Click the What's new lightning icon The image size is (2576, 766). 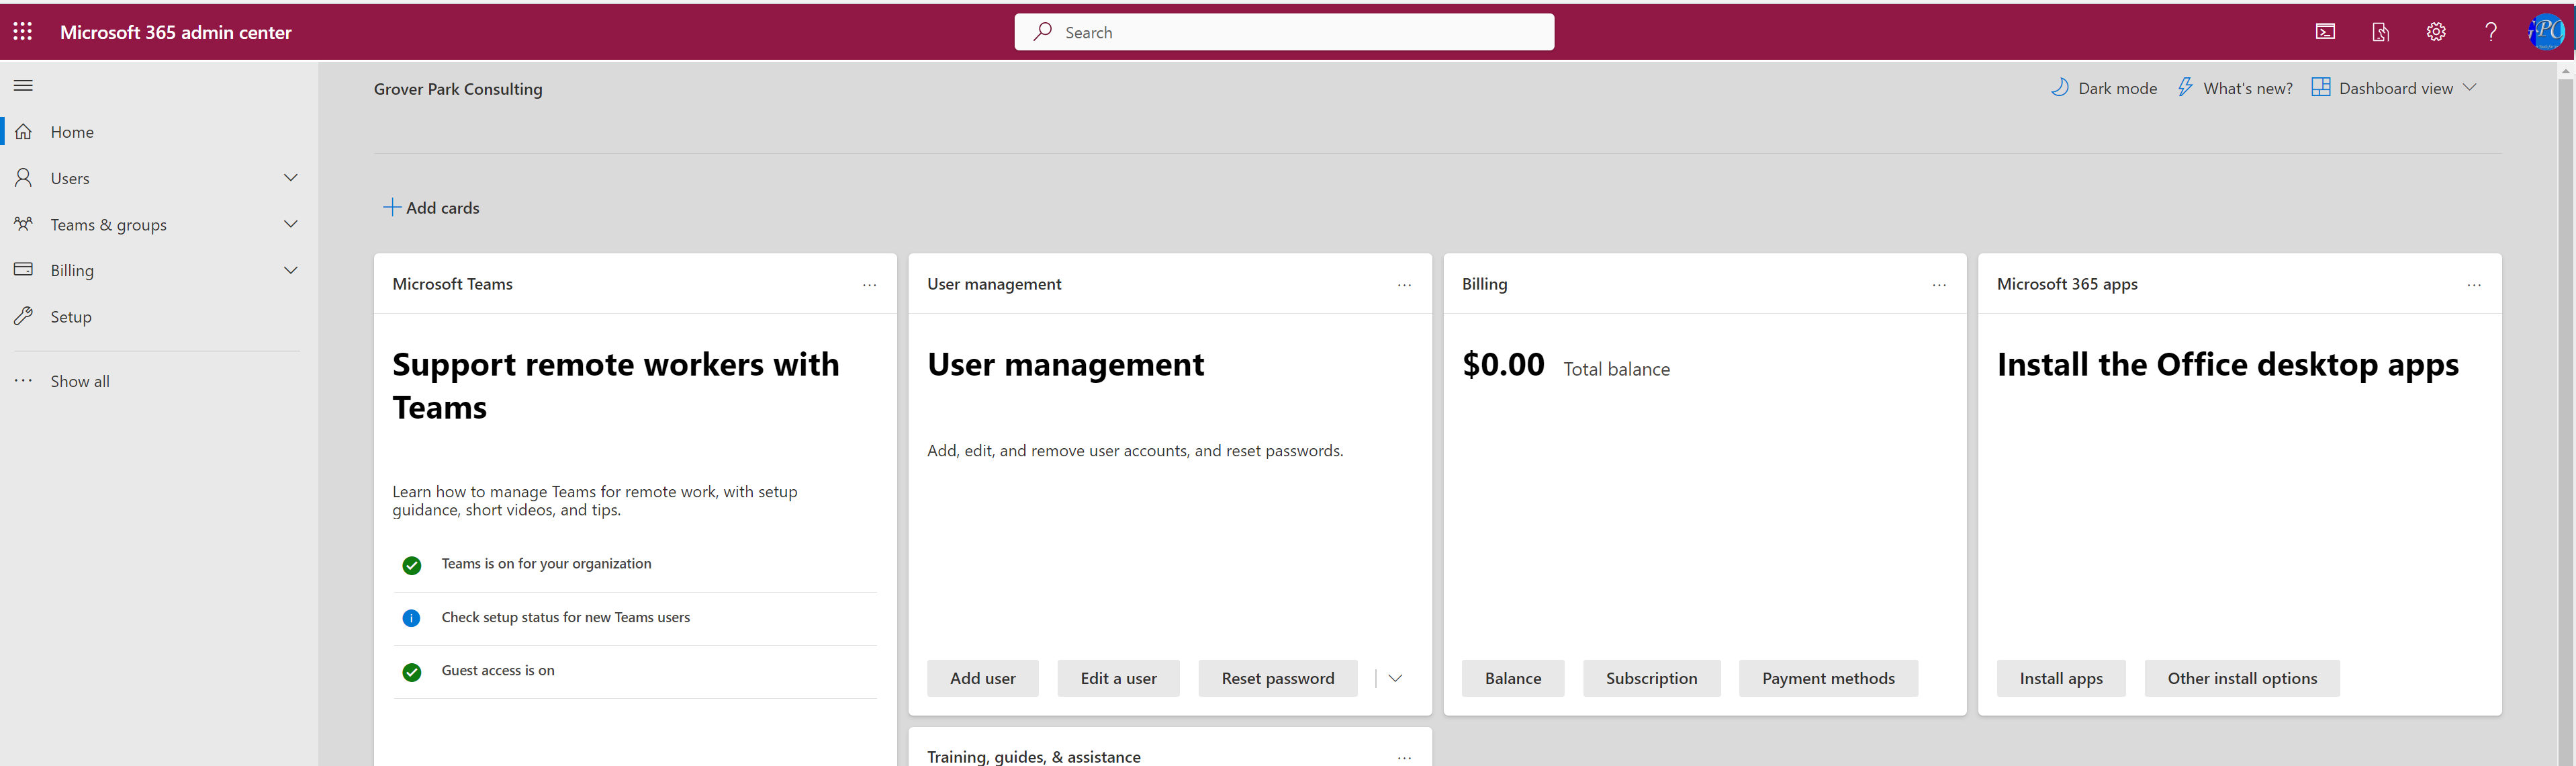(2185, 88)
